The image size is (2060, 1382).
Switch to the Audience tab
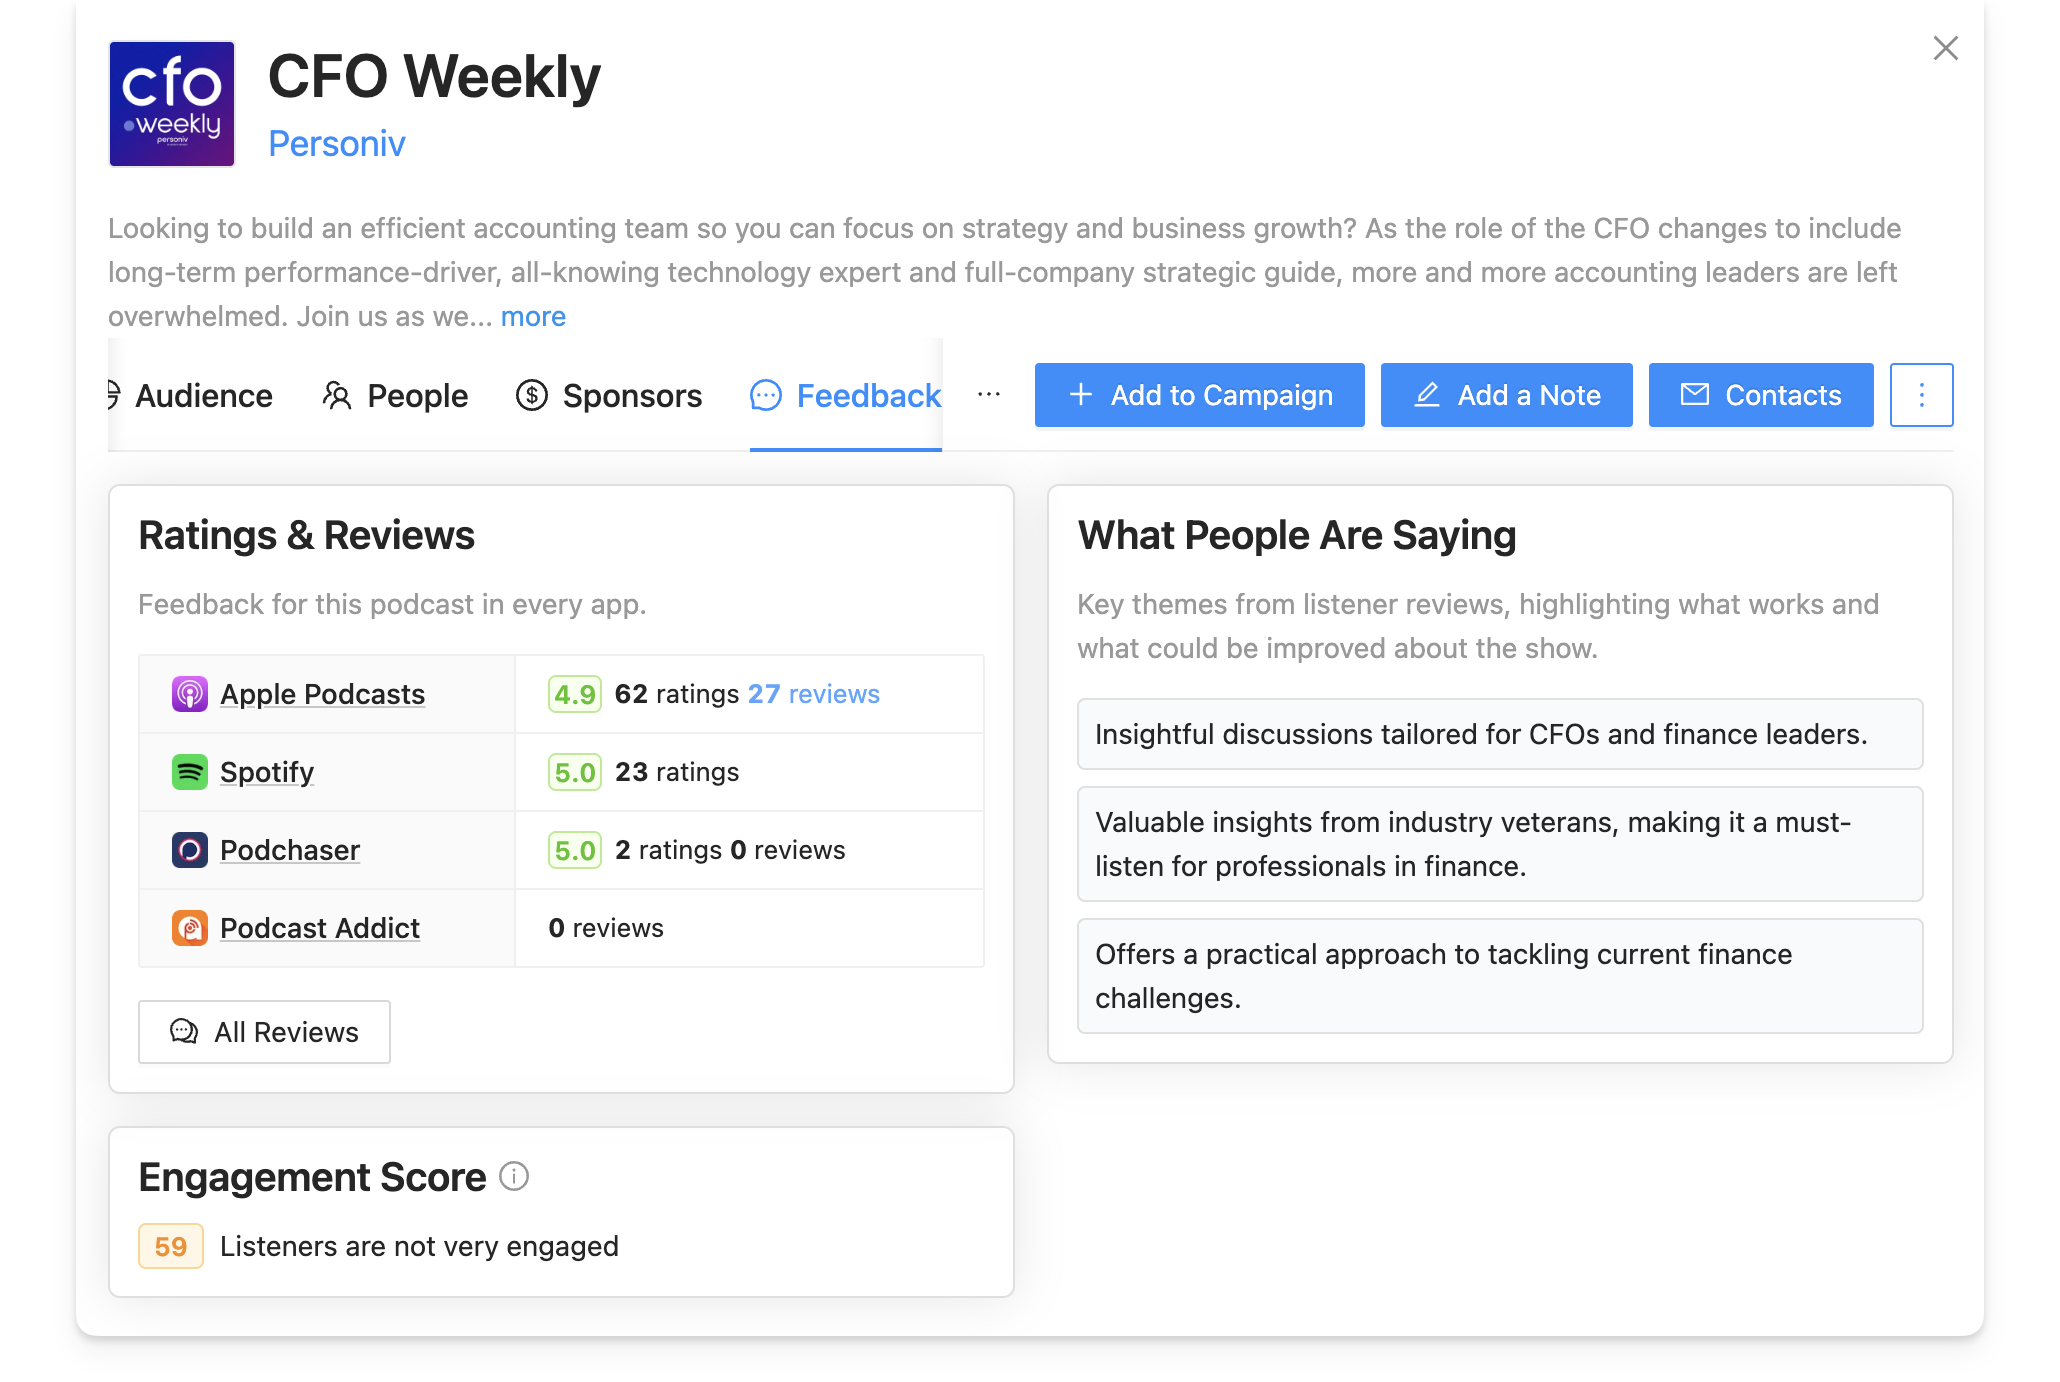tap(203, 395)
